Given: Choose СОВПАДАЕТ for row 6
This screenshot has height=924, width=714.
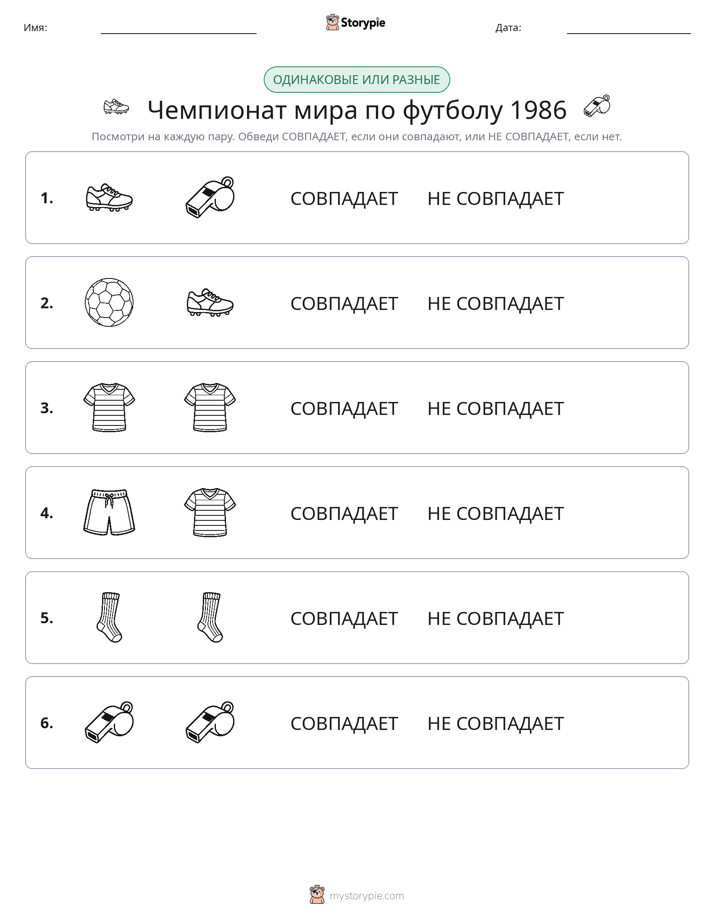Looking at the screenshot, I should [x=344, y=723].
